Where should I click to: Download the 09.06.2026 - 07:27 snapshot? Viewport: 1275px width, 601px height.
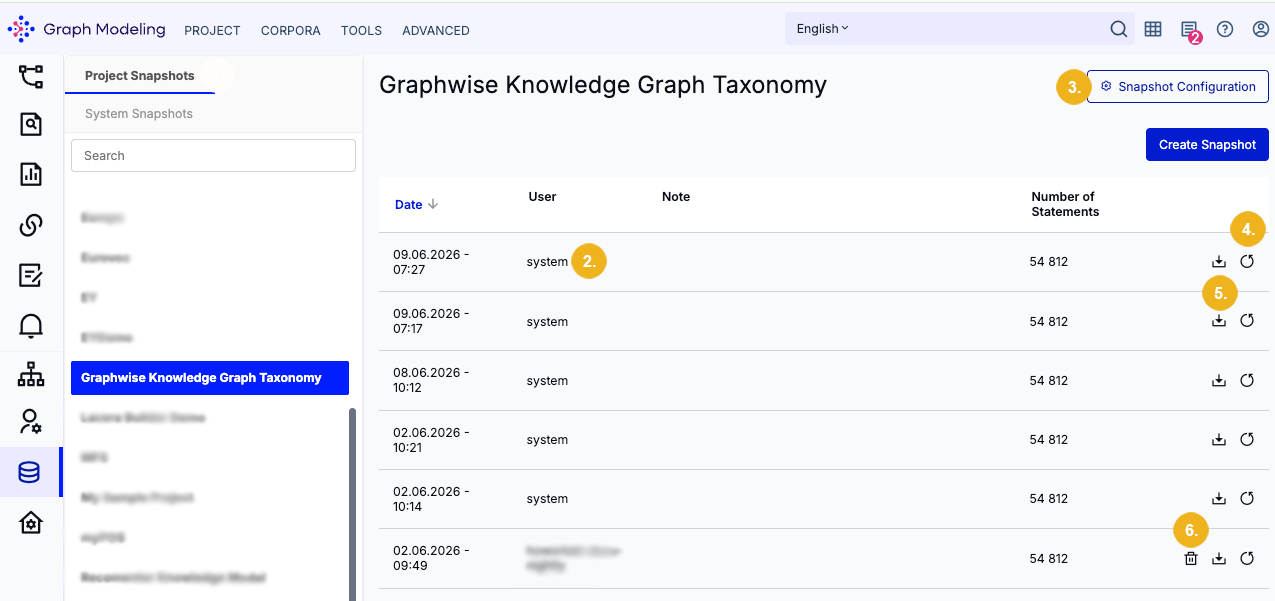(1218, 262)
